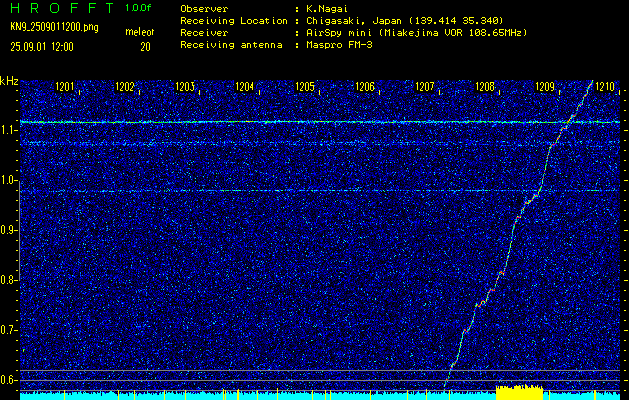The image size is (629, 400).
Task: Click the 0.8 frequency axis label
Action: click(8, 280)
